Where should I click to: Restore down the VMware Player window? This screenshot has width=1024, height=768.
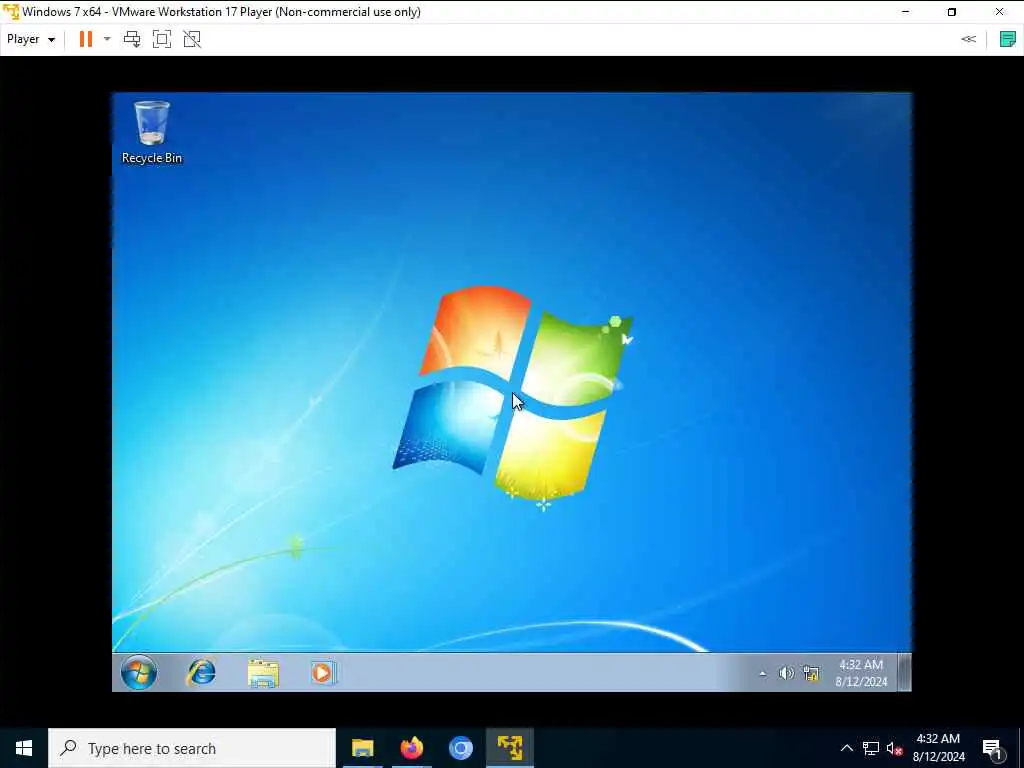click(x=952, y=12)
